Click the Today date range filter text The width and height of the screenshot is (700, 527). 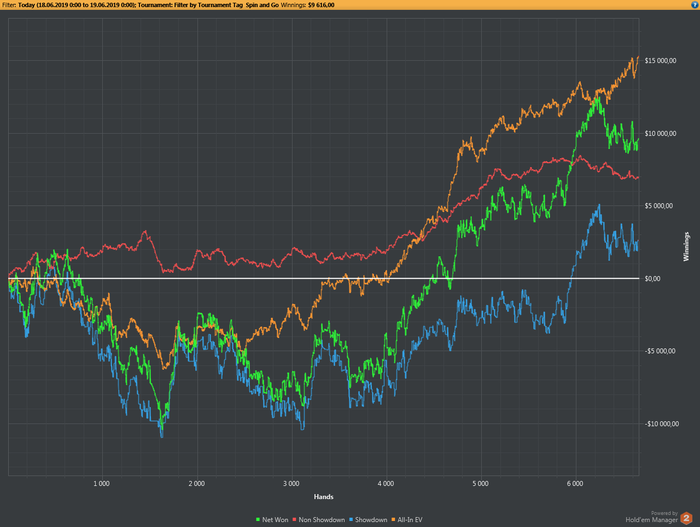[77, 5]
